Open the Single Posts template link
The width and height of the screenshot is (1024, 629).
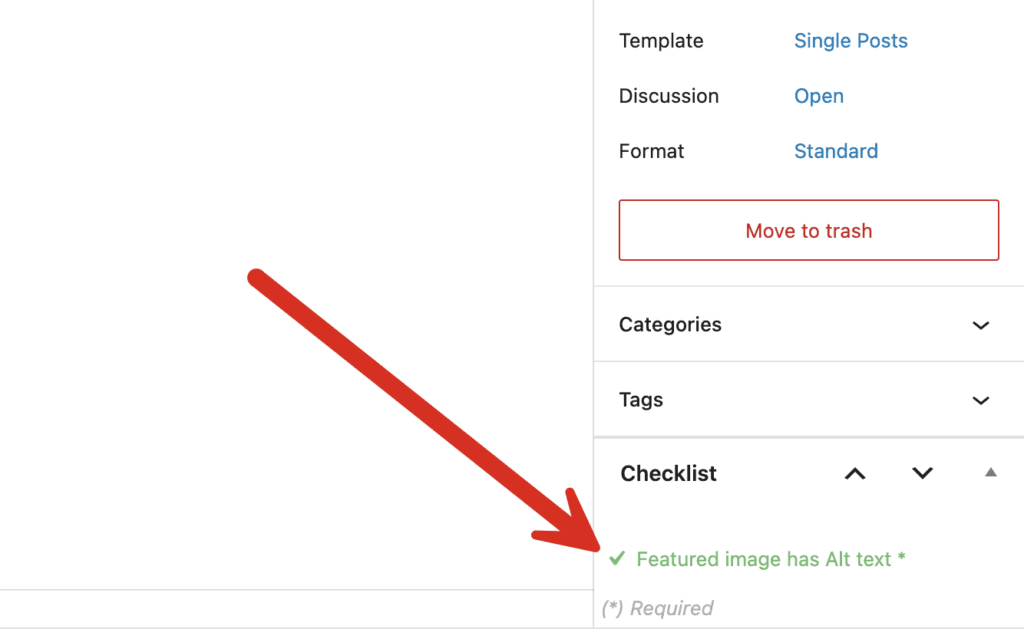(850, 40)
